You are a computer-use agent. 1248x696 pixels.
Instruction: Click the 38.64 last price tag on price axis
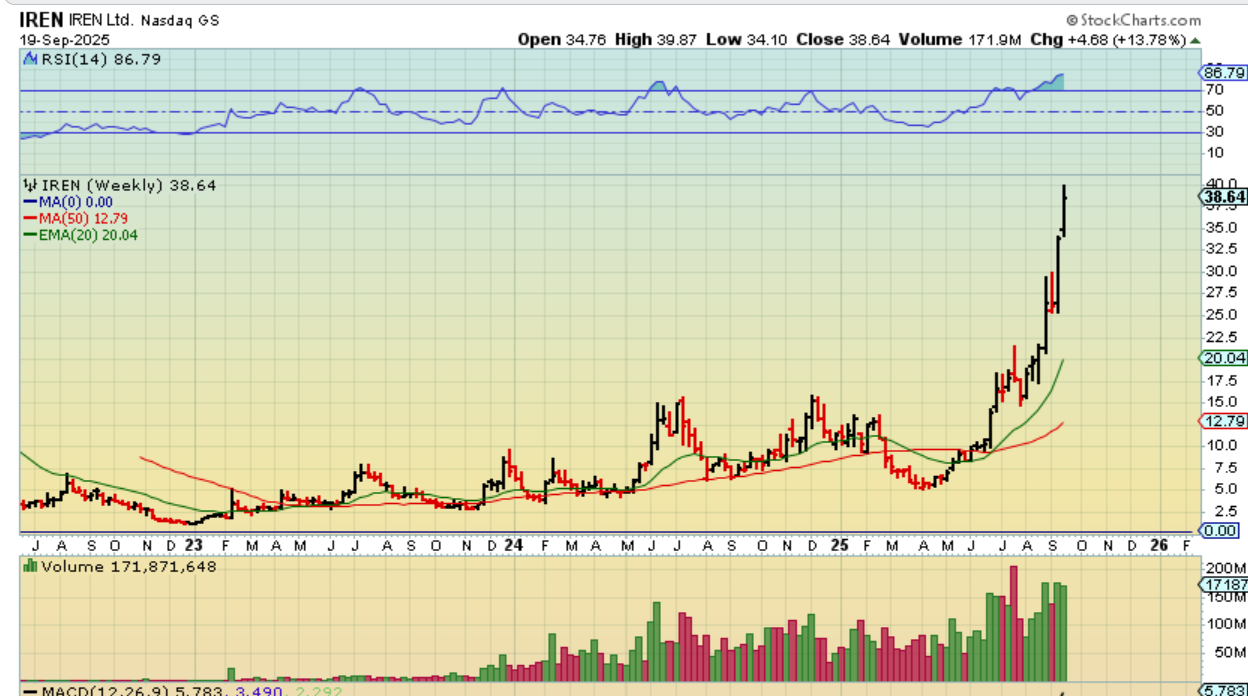[1222, 198]
